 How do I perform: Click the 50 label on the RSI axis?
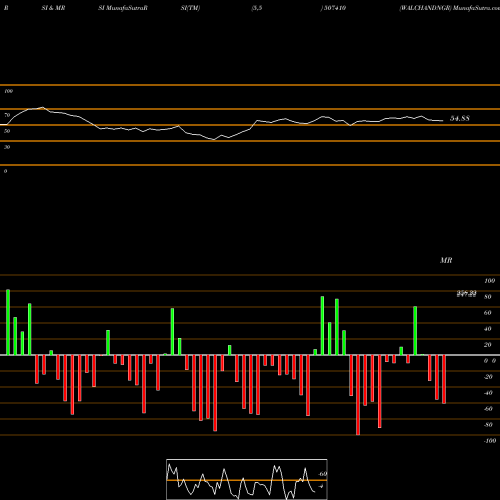coord(7,131)
